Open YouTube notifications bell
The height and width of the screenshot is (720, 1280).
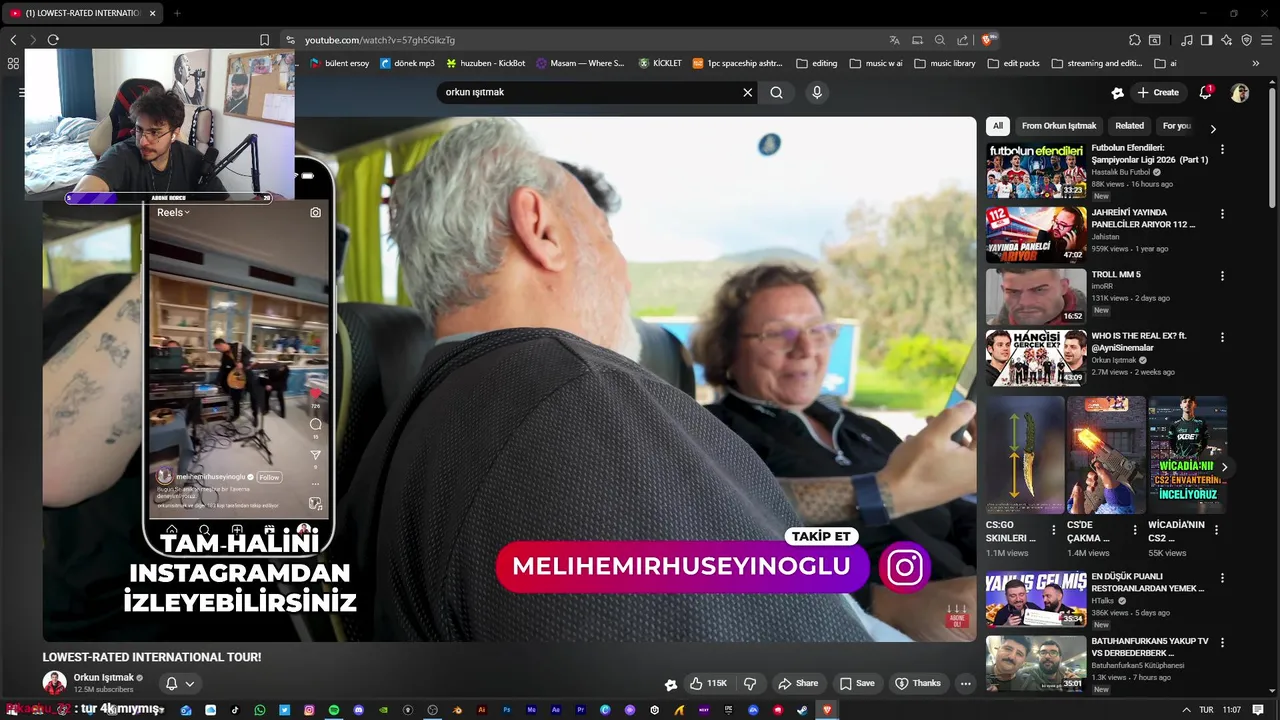click(1205, 92)
